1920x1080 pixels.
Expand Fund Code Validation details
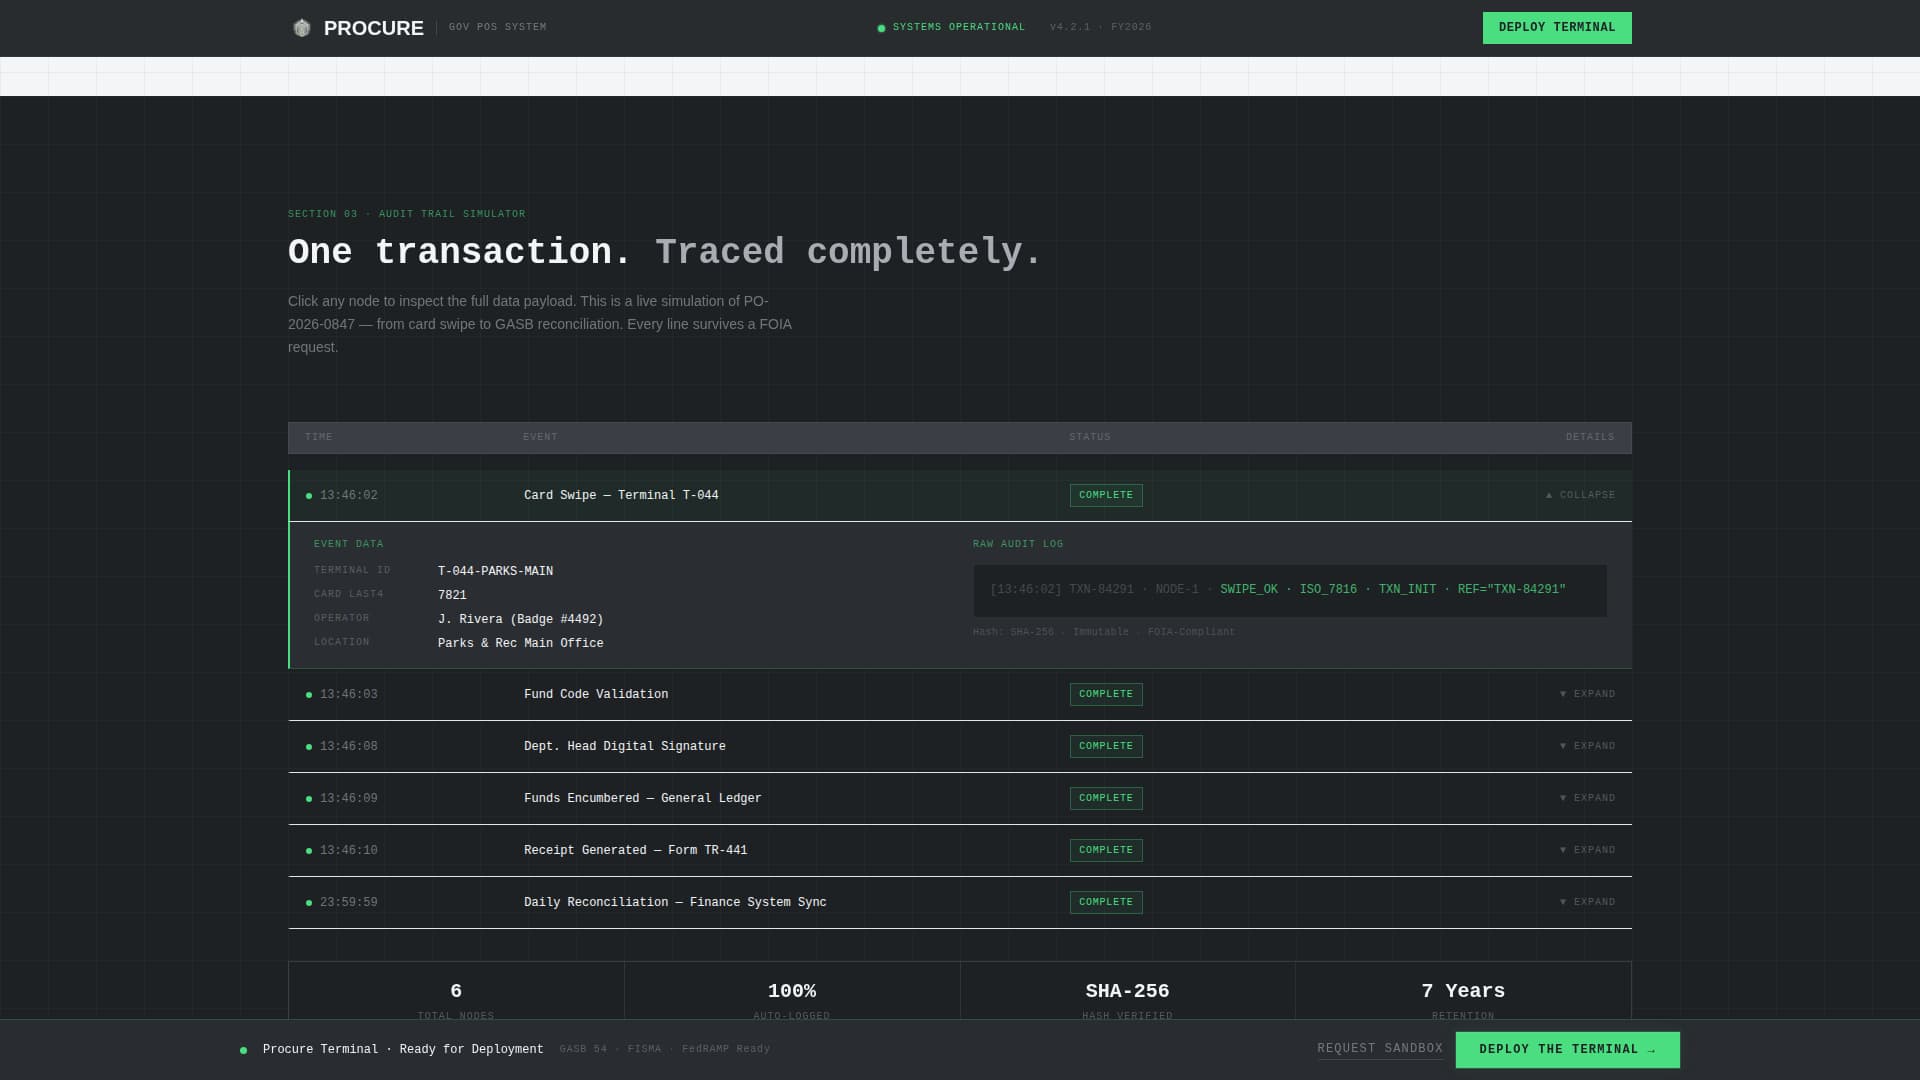1587,694
